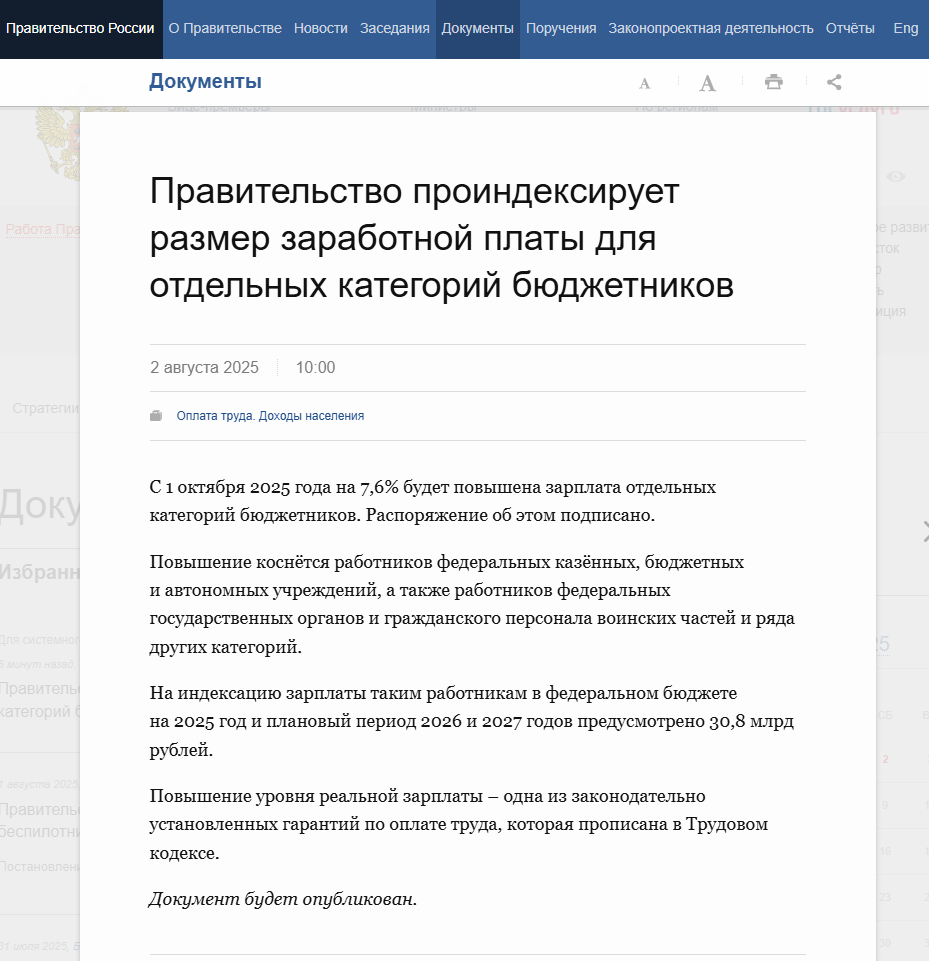Click the article headline about индексация зарплаты
929x961 pixels.
tap(442, 238)
